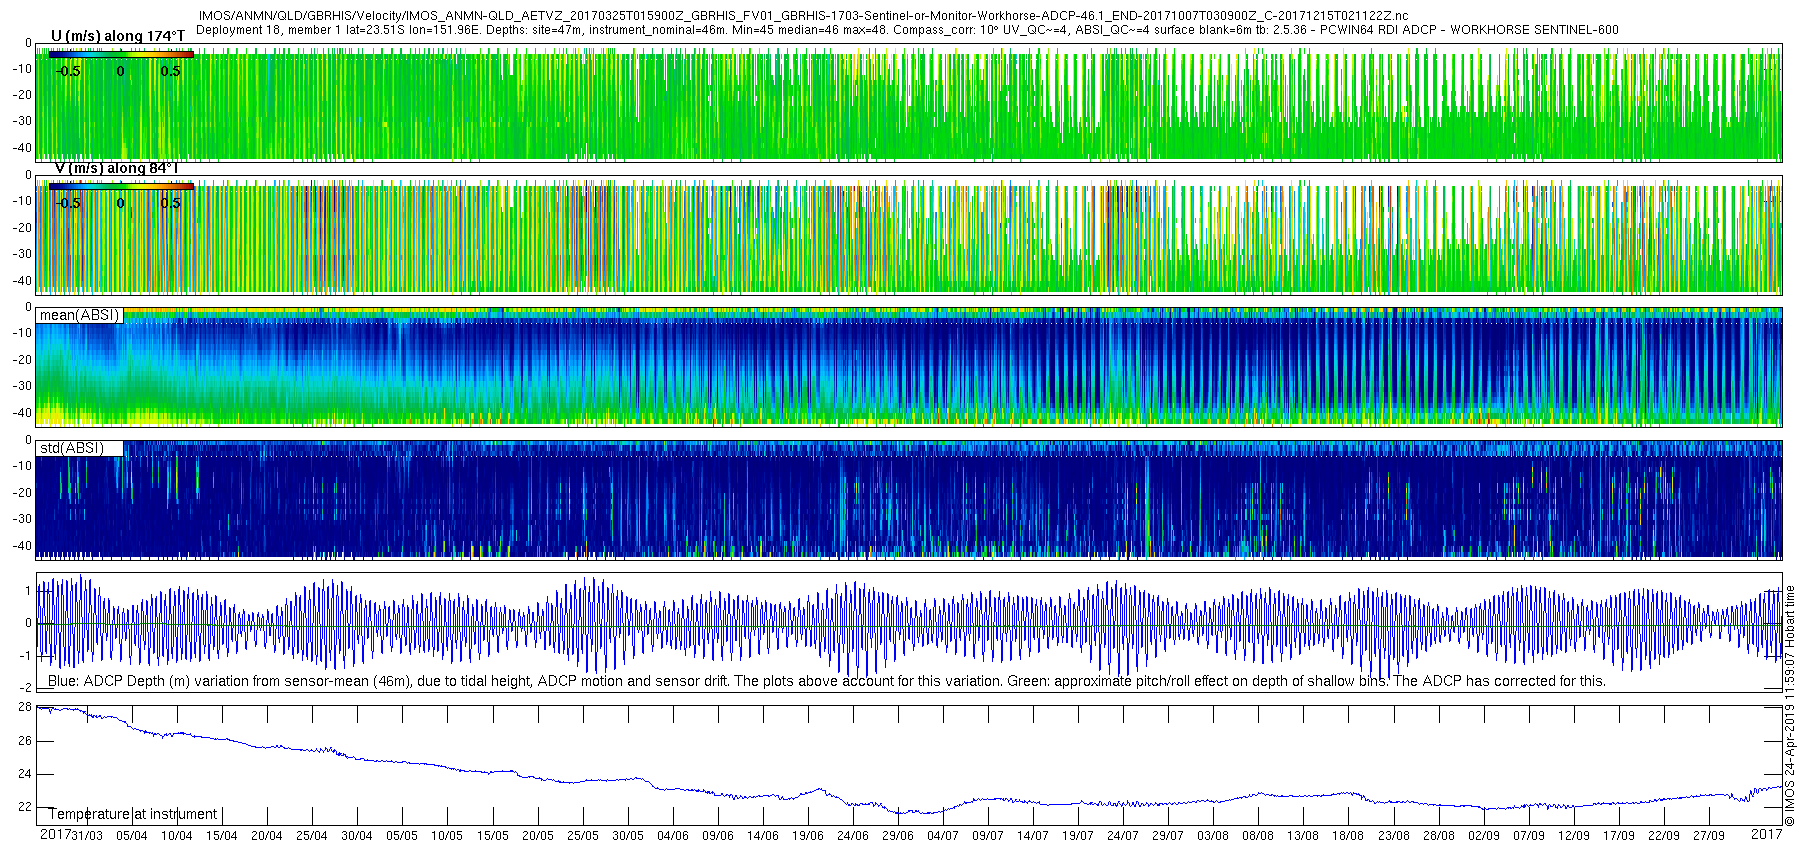Click the '25/05' date tick label
This screenshot has width=1800, height=850.
tap(583, 836)
